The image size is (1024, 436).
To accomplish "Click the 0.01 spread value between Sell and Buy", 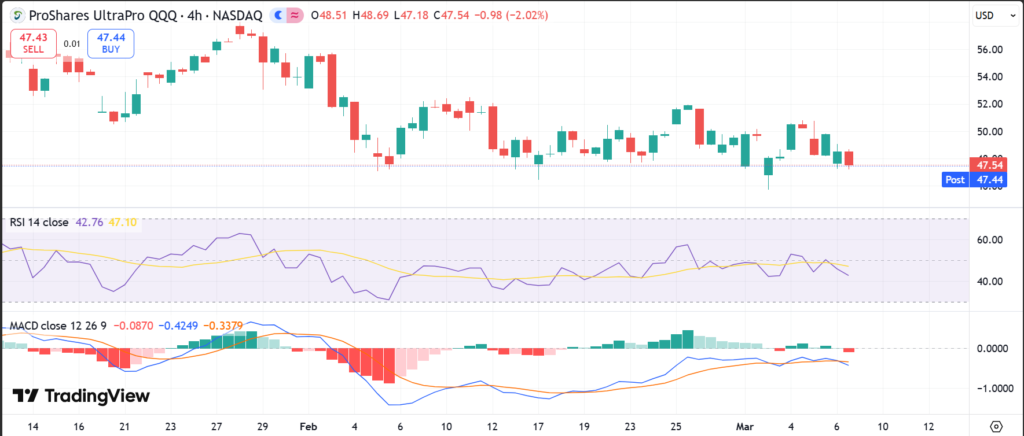I will [72, 44].
